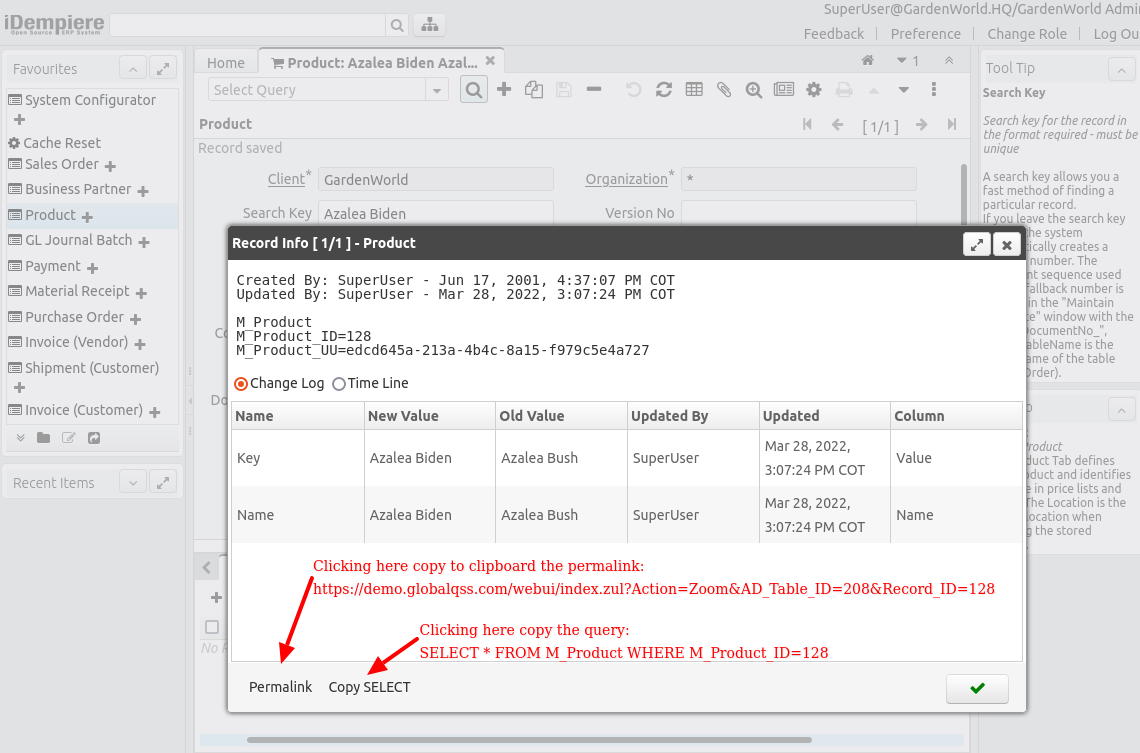Open the Attachment paperclip icon
The image size is (1140, 753).
pyautogui.click(x=724, y=90)
